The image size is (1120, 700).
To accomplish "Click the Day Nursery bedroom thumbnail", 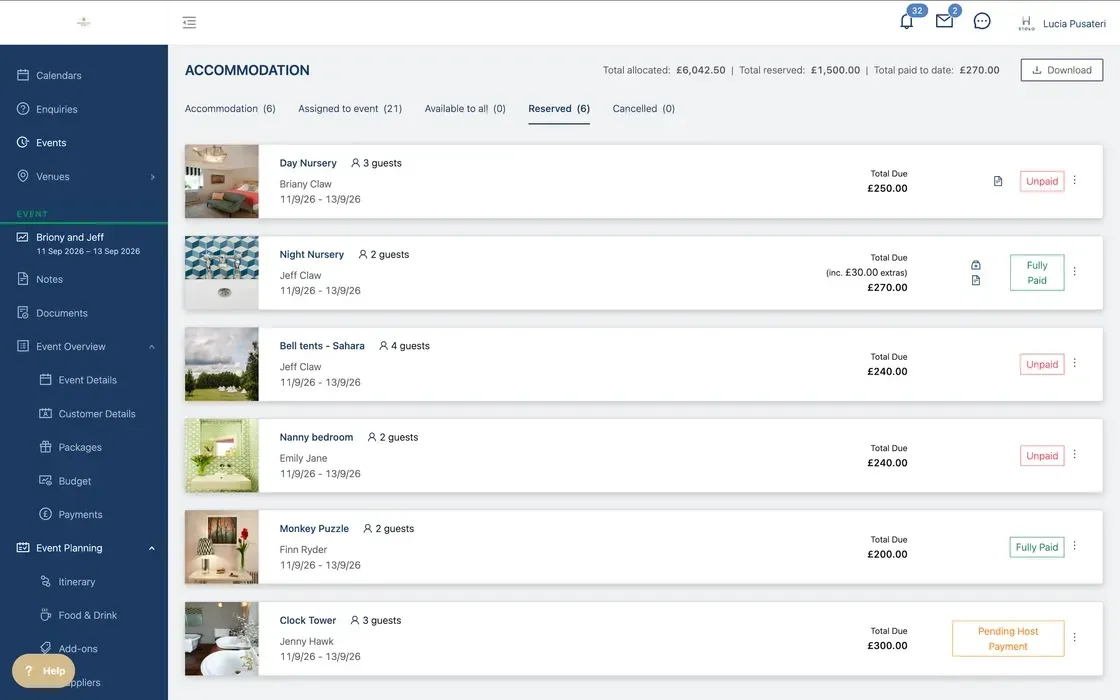I will click(x=221, y=181).
